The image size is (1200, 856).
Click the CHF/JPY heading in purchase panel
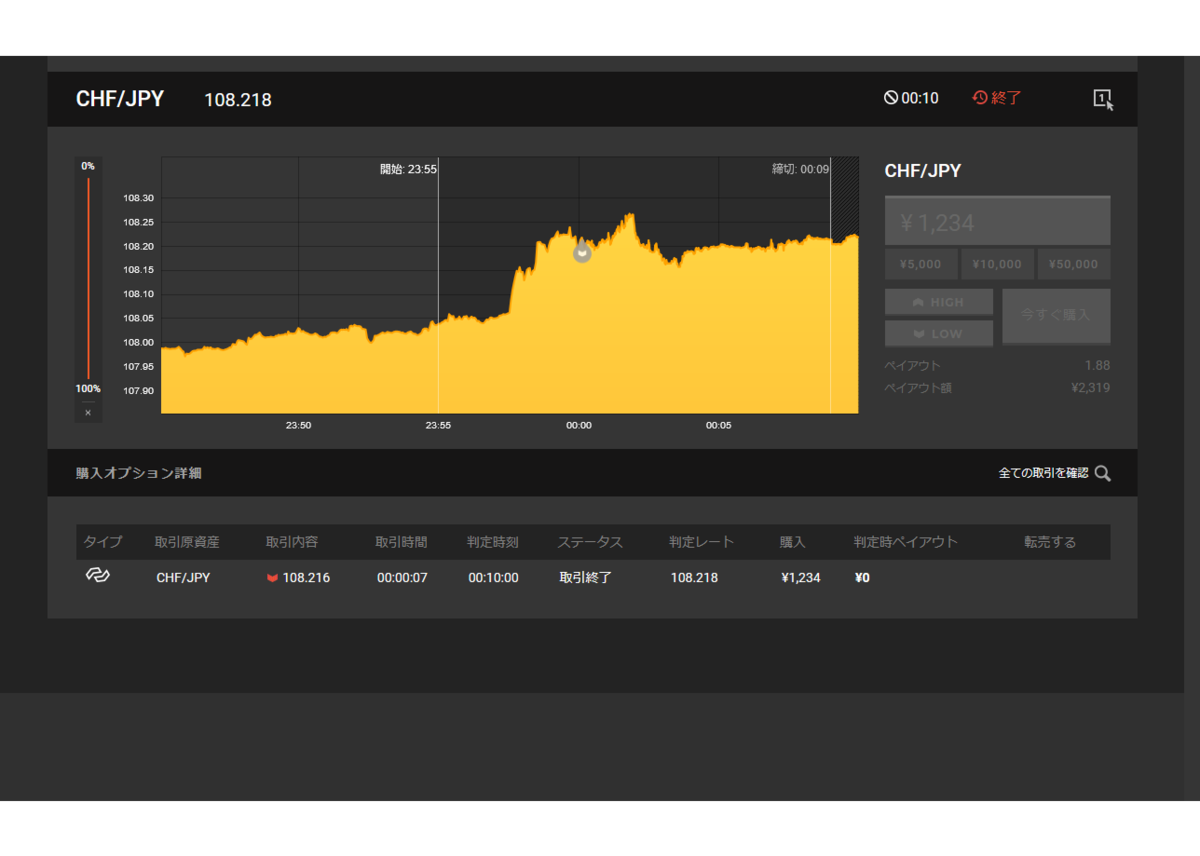[x=923, y=171]
